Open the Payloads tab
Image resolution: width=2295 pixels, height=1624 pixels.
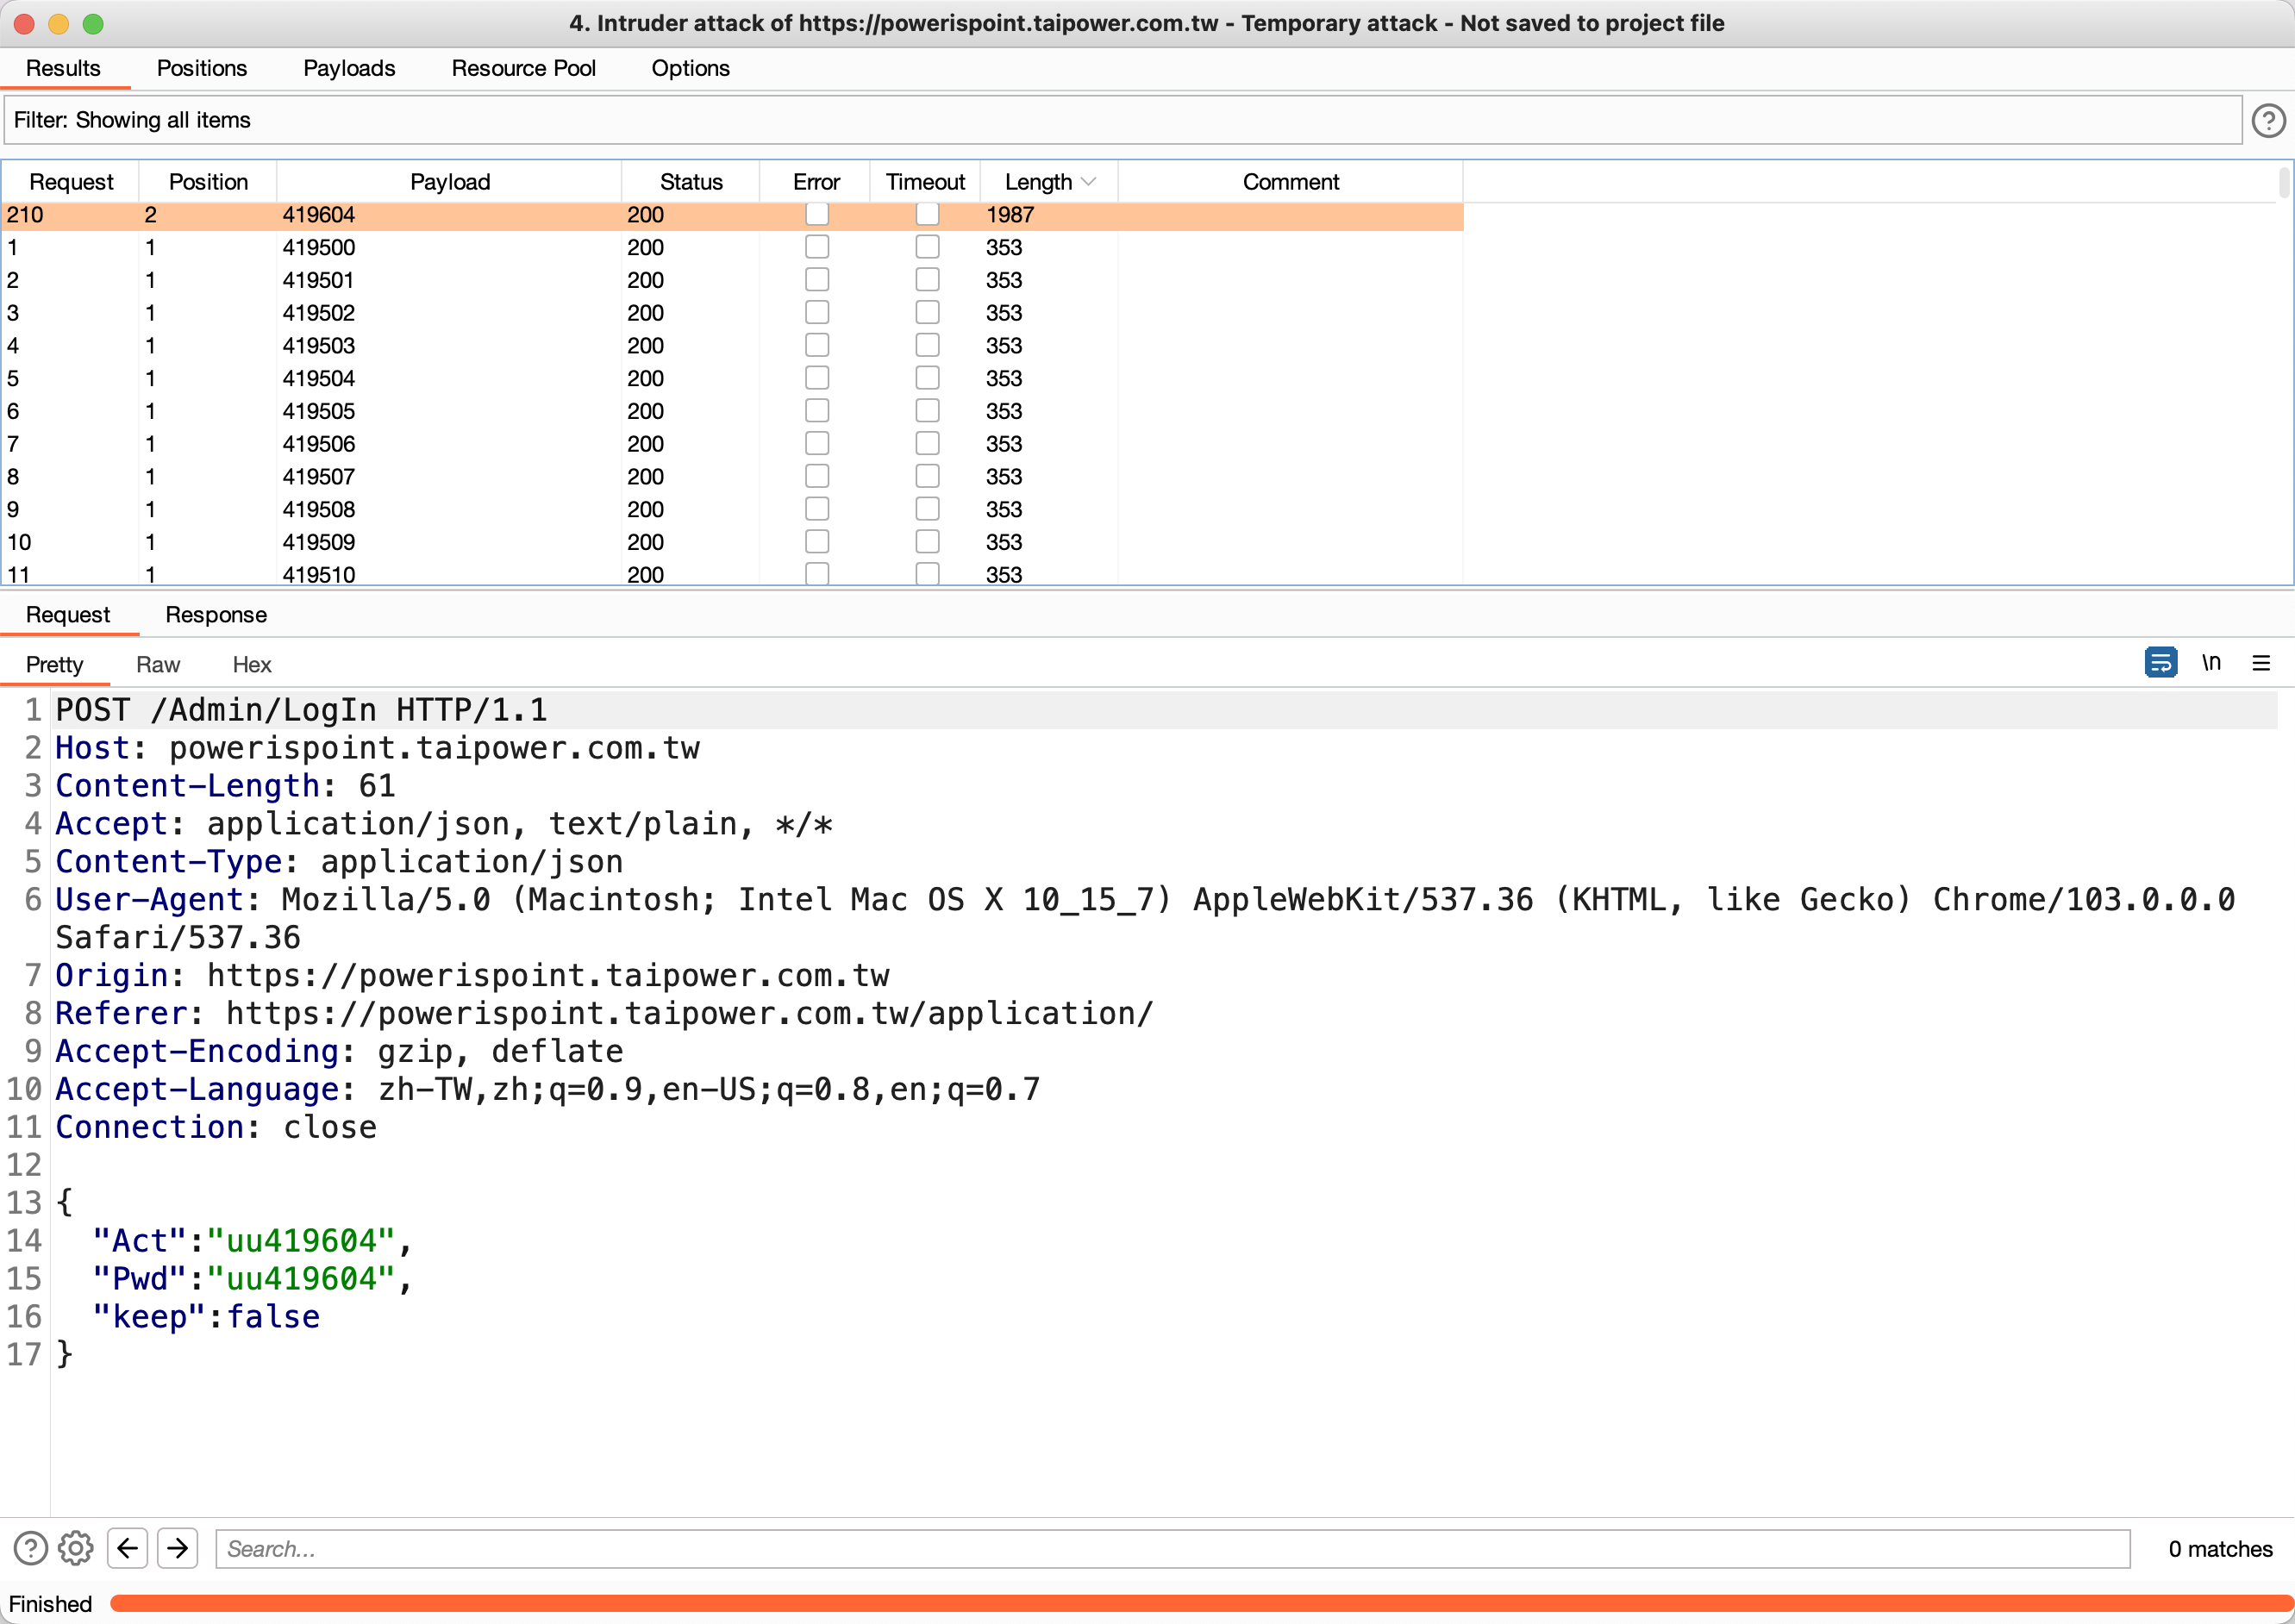(349, 68)
